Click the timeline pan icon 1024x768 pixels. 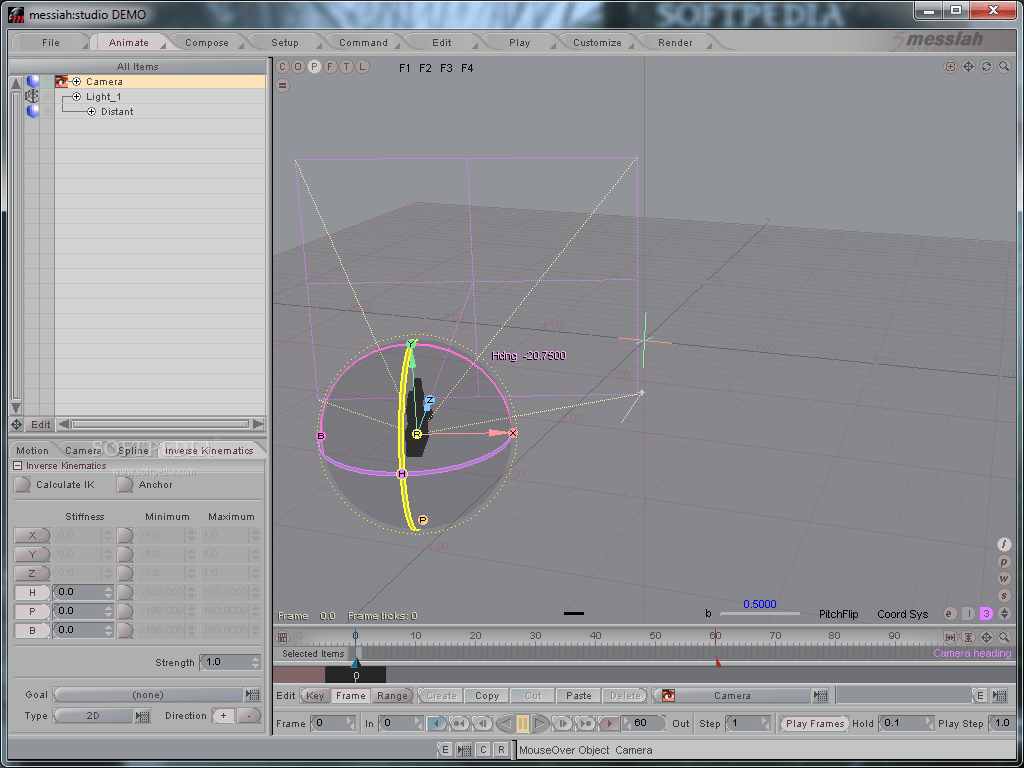[986, 637]
